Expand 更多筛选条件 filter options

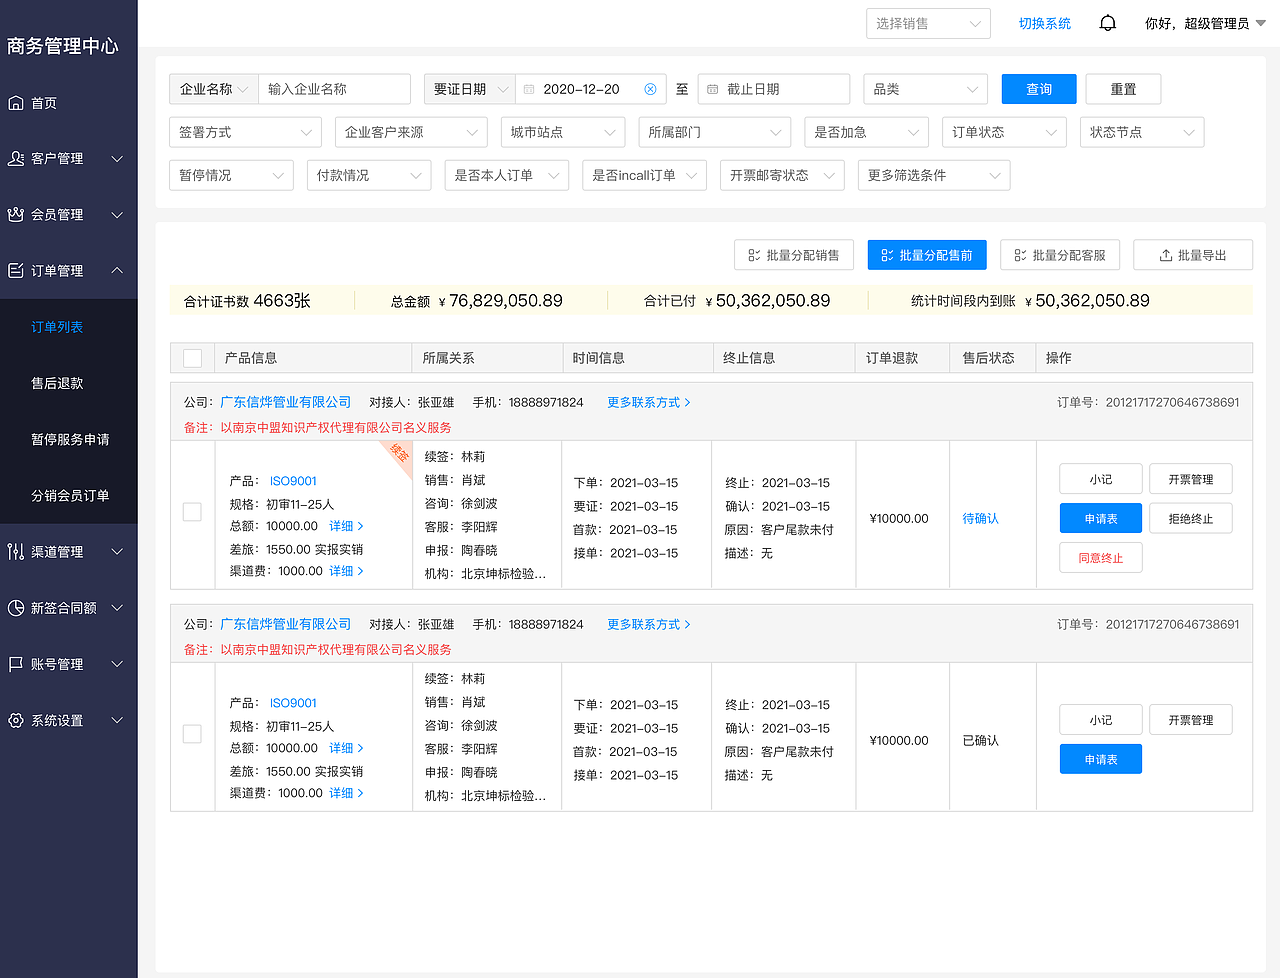(933, 175)
